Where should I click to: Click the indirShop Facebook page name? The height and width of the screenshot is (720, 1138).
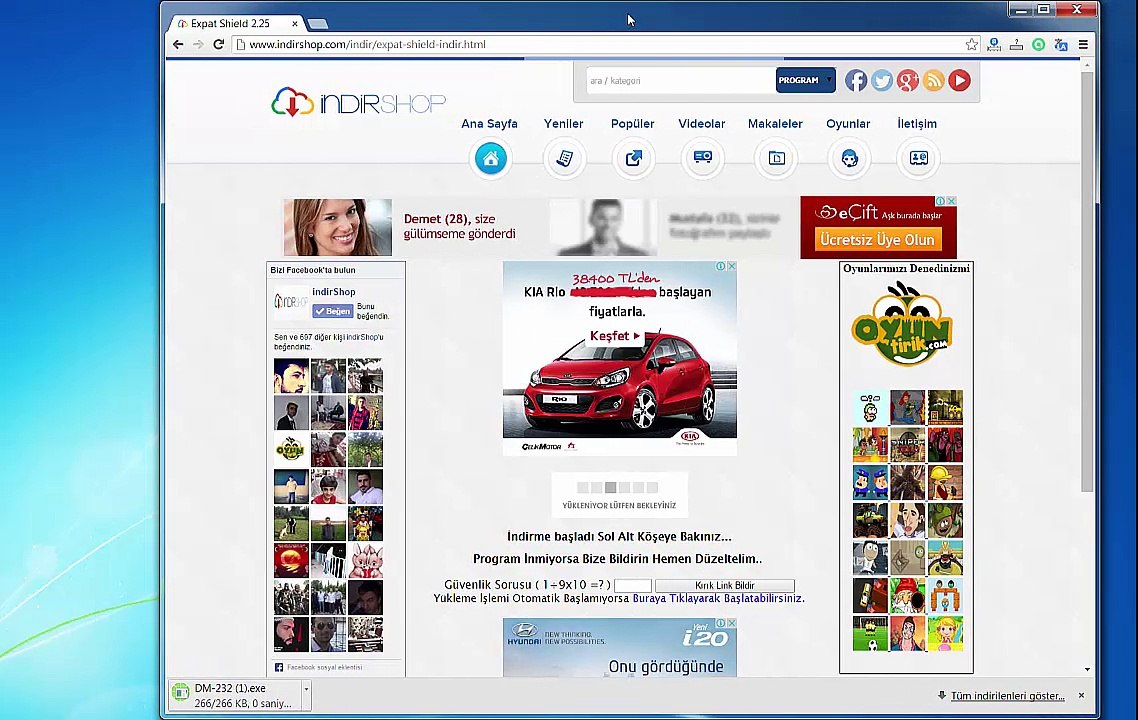click(334, 292)
